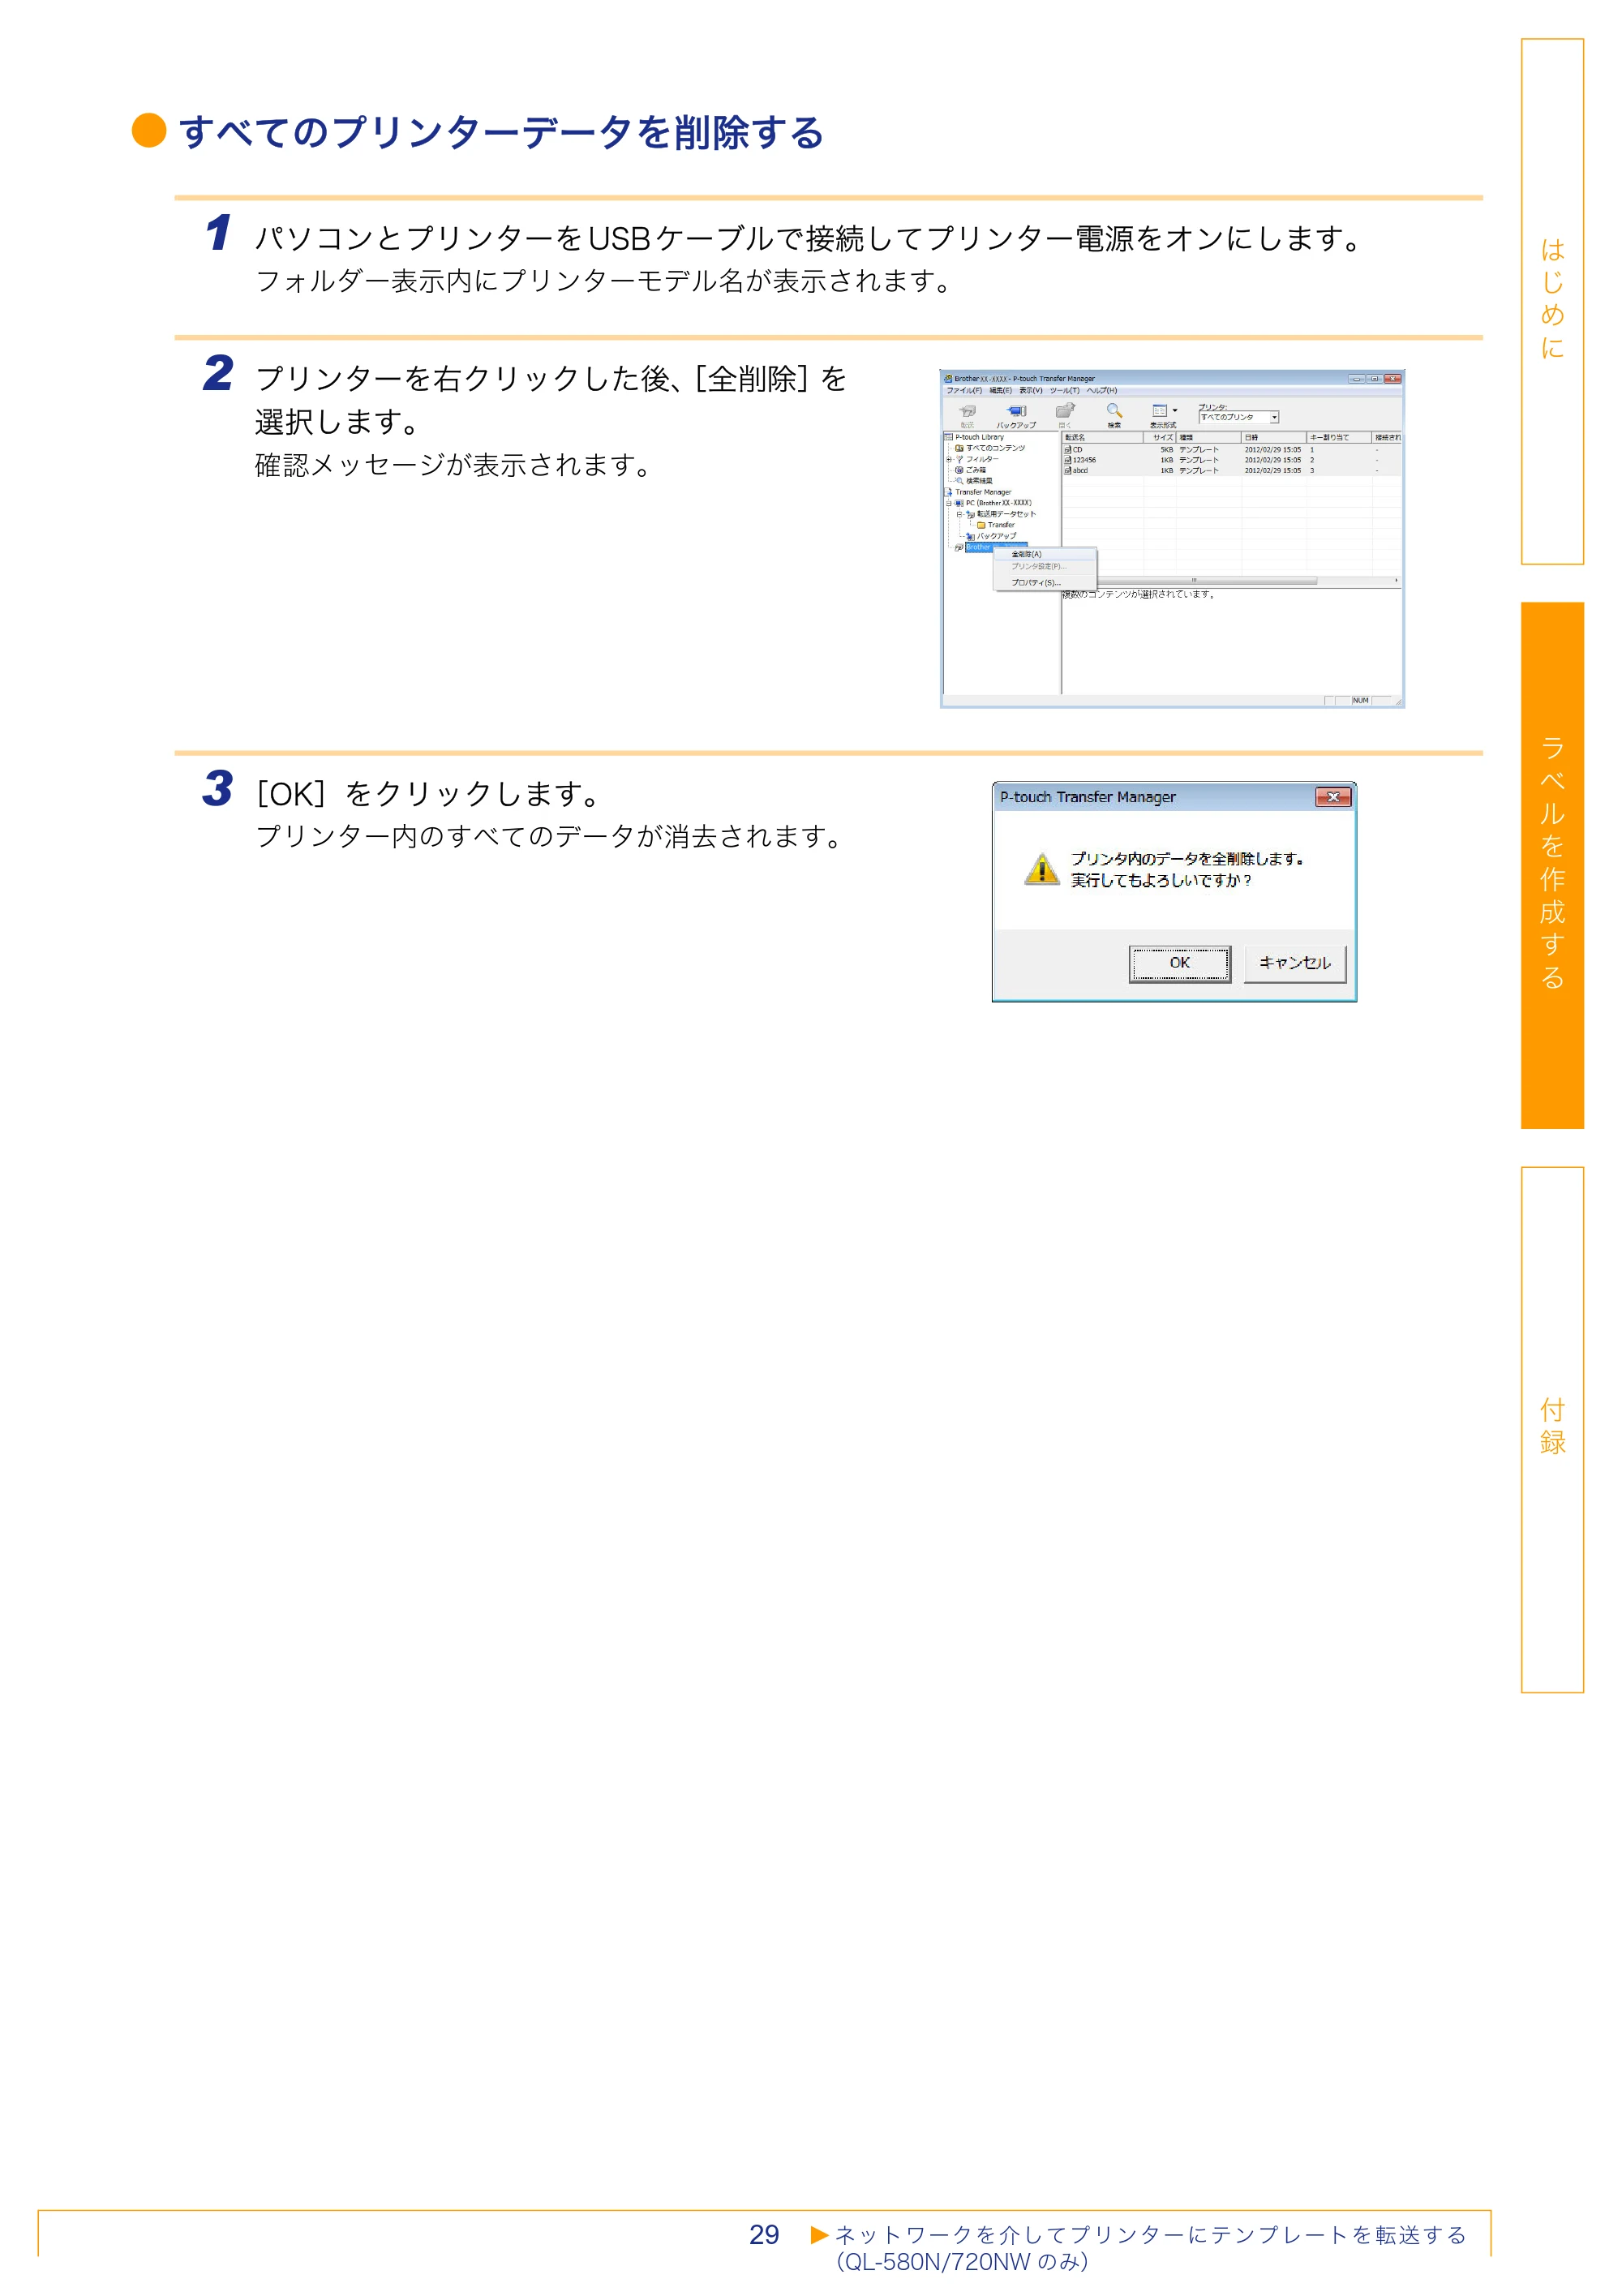Viewport: 1622px width, 2296px height.
Task: Collapse the 転送用データセット tree node
Action: (959, 515)
